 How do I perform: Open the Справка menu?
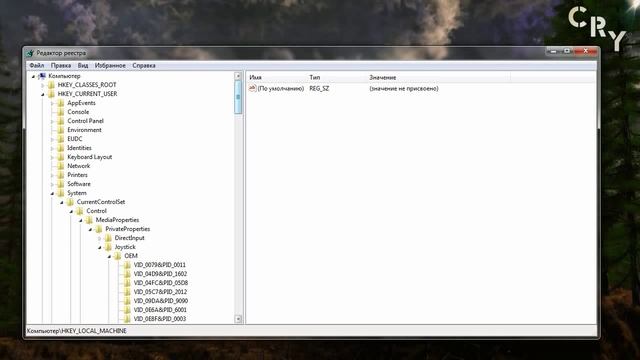(144, 65)
